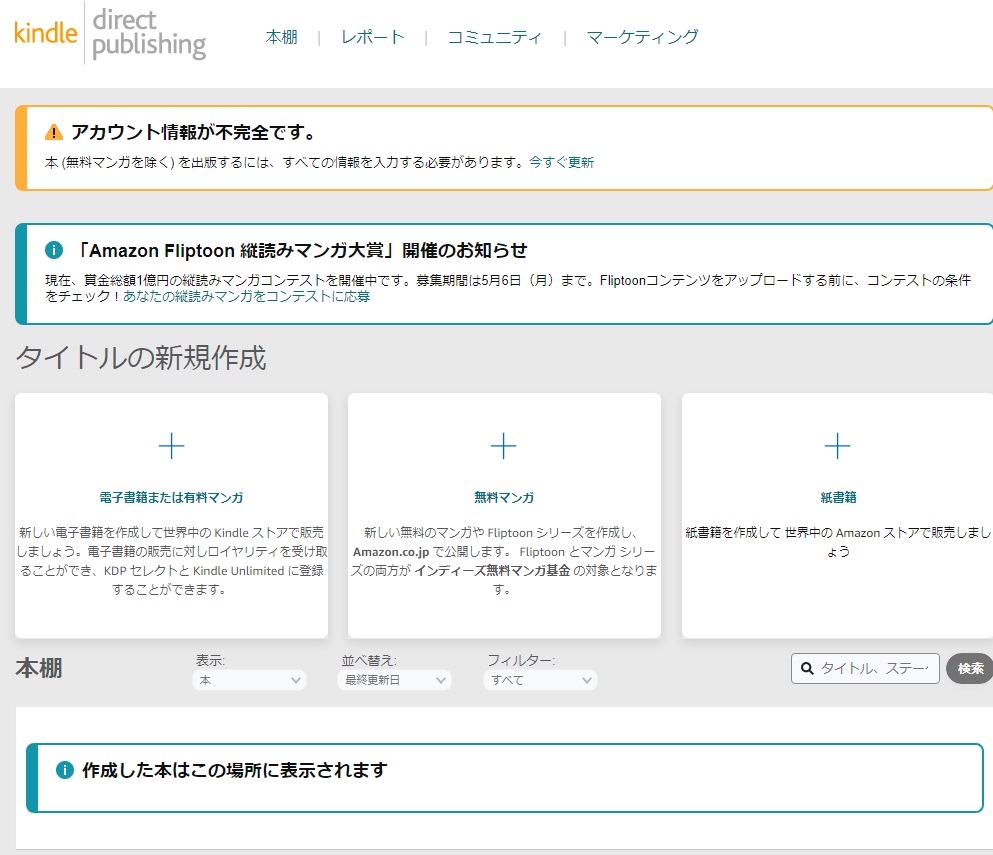Open the レポート navigation menu

tap(372, 37)
